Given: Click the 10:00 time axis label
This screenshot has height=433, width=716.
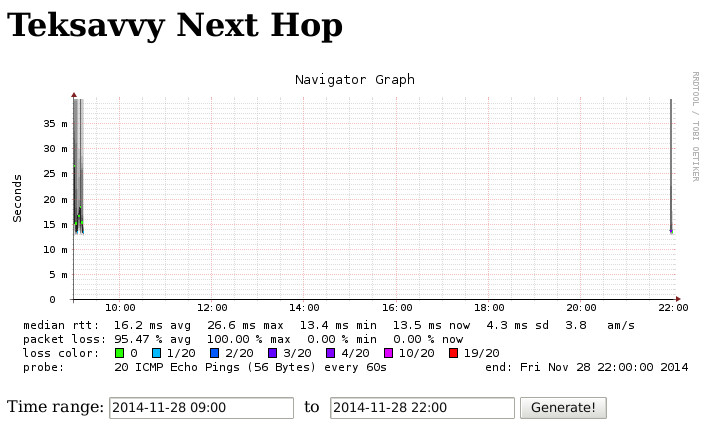Looking at the screenshot, I should click(x=120, y=308).
